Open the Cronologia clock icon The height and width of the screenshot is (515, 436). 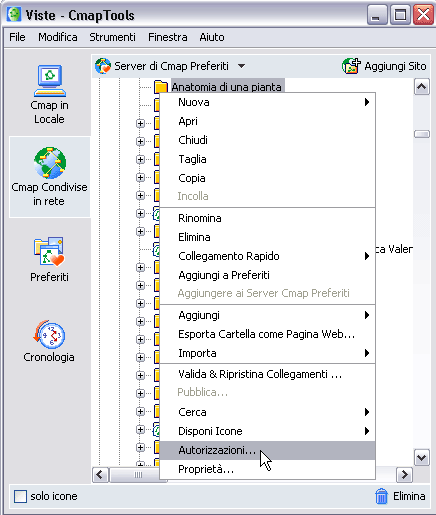tap(49, 334)
